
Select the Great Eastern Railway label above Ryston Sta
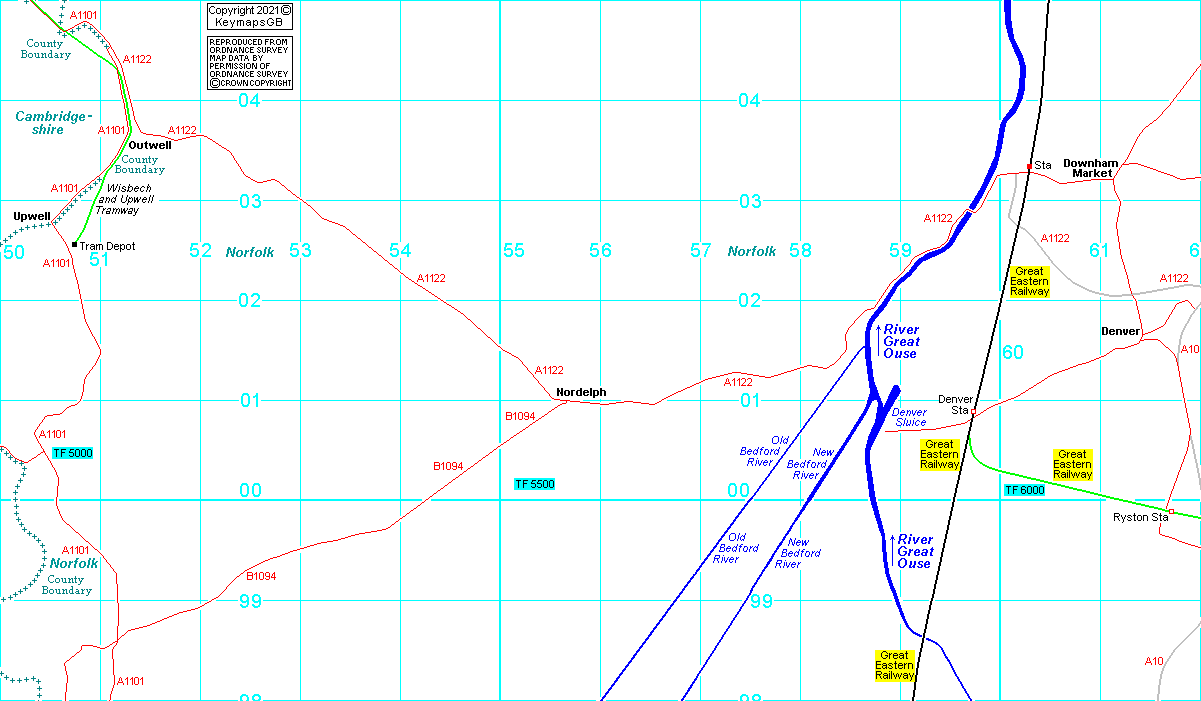(x=1072, y=465)
